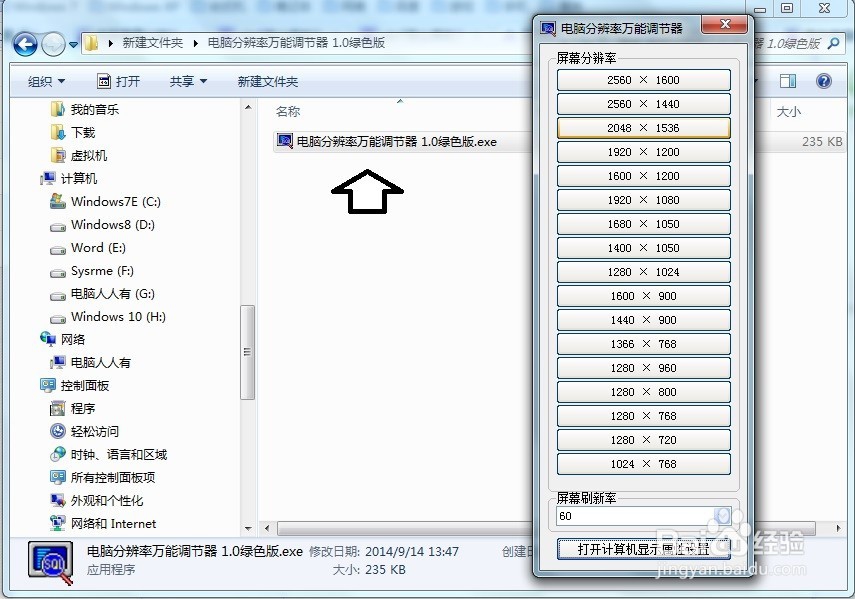Click the Back navigation arrow
This screenshot has width=855, height=599.
coord(24,43)
